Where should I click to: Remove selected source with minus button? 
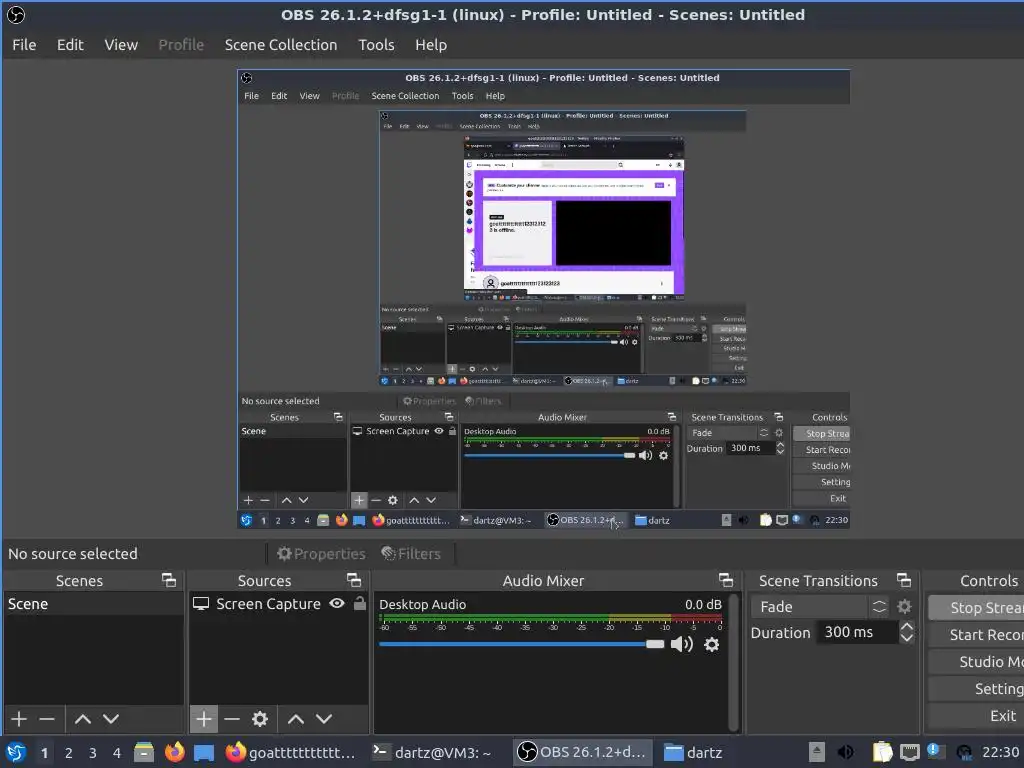tap(232, 719)
